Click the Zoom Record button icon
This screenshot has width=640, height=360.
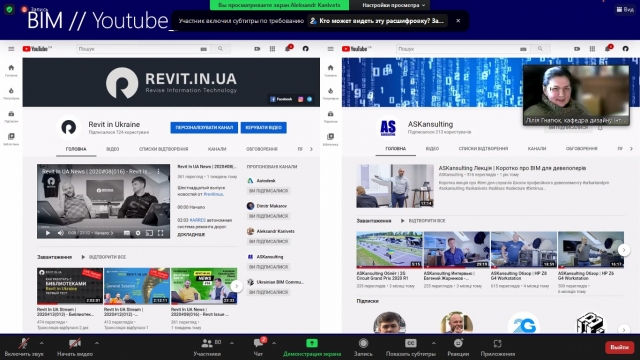click(x=363, y=343)
